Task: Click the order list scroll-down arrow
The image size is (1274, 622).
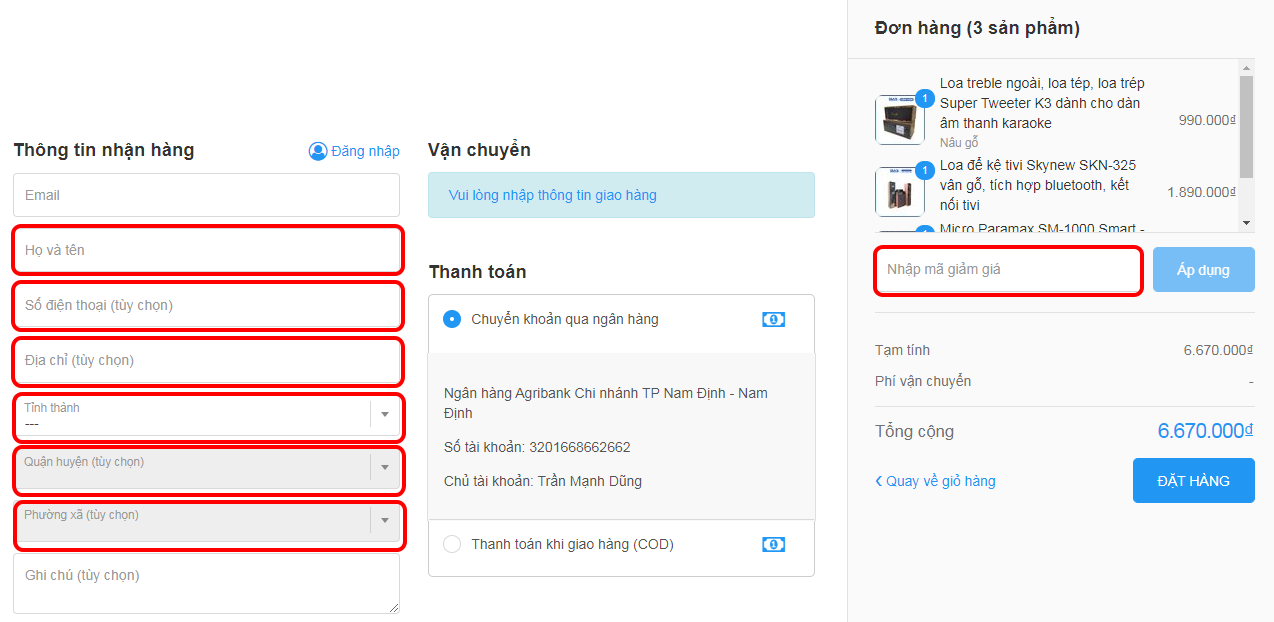Action: (1246, 223)
